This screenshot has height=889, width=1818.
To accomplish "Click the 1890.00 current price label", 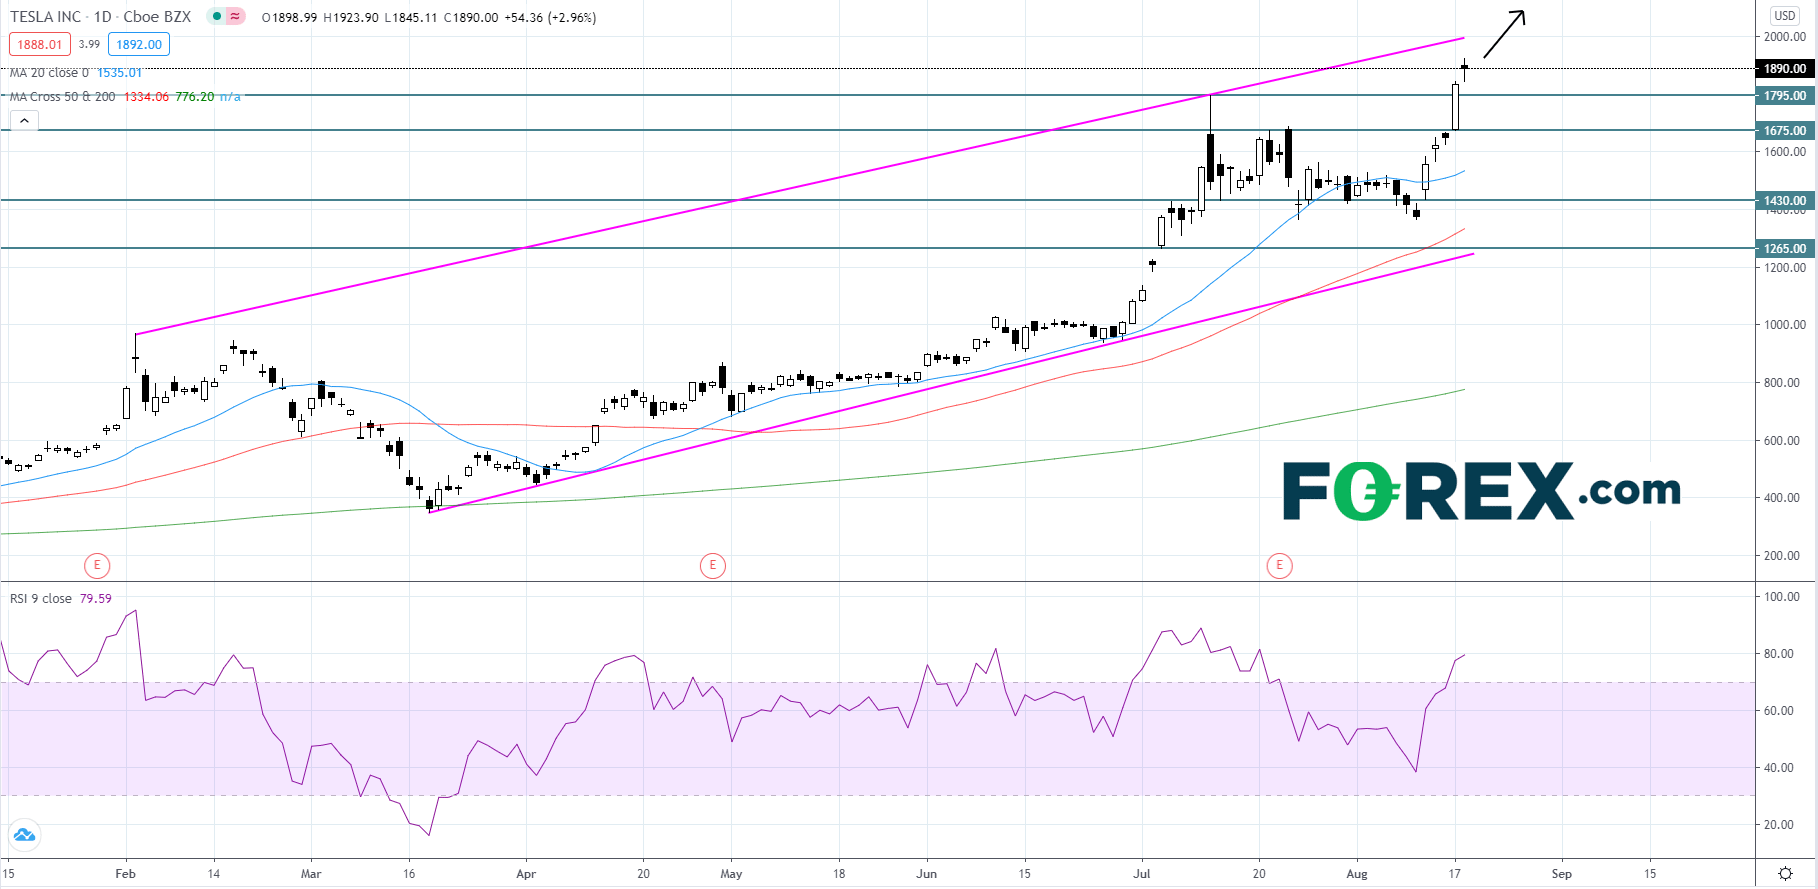I will click(x=1785, y=69).
